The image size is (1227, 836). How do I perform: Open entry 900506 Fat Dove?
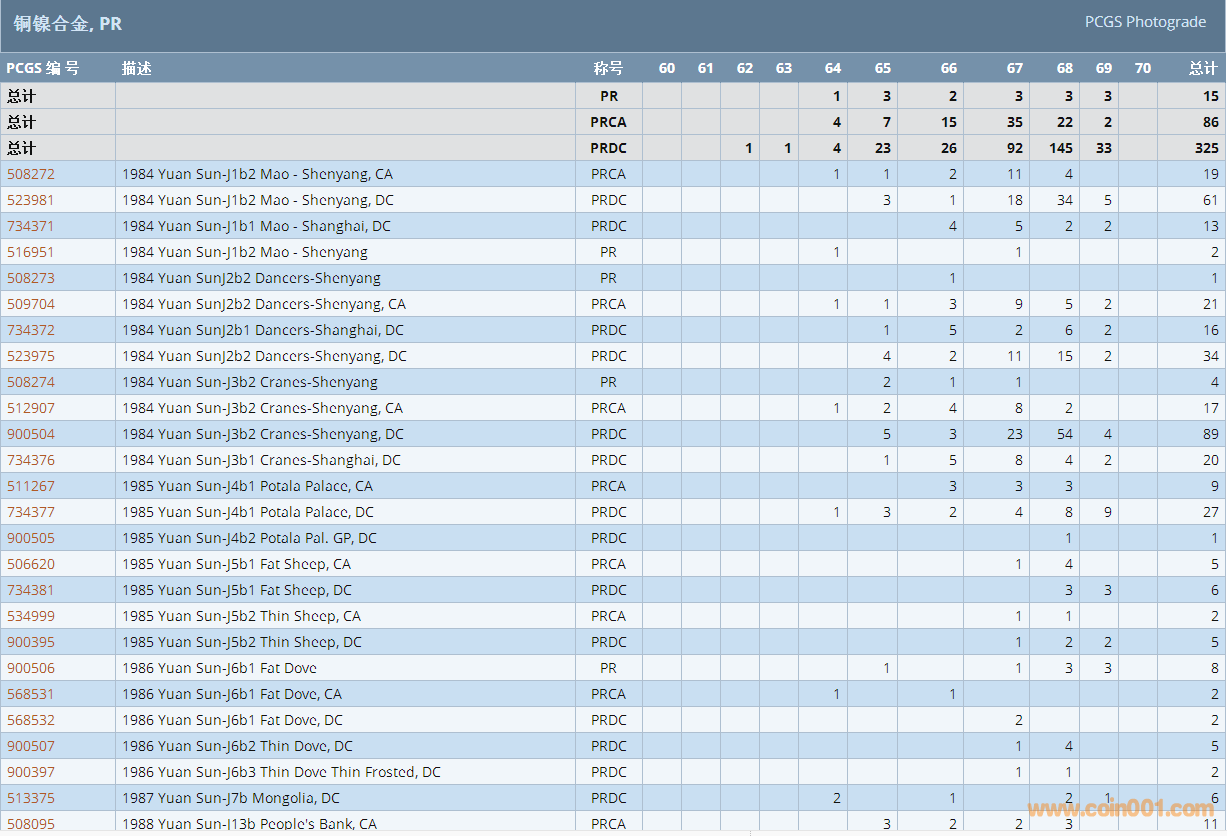(x=31, y=668)
